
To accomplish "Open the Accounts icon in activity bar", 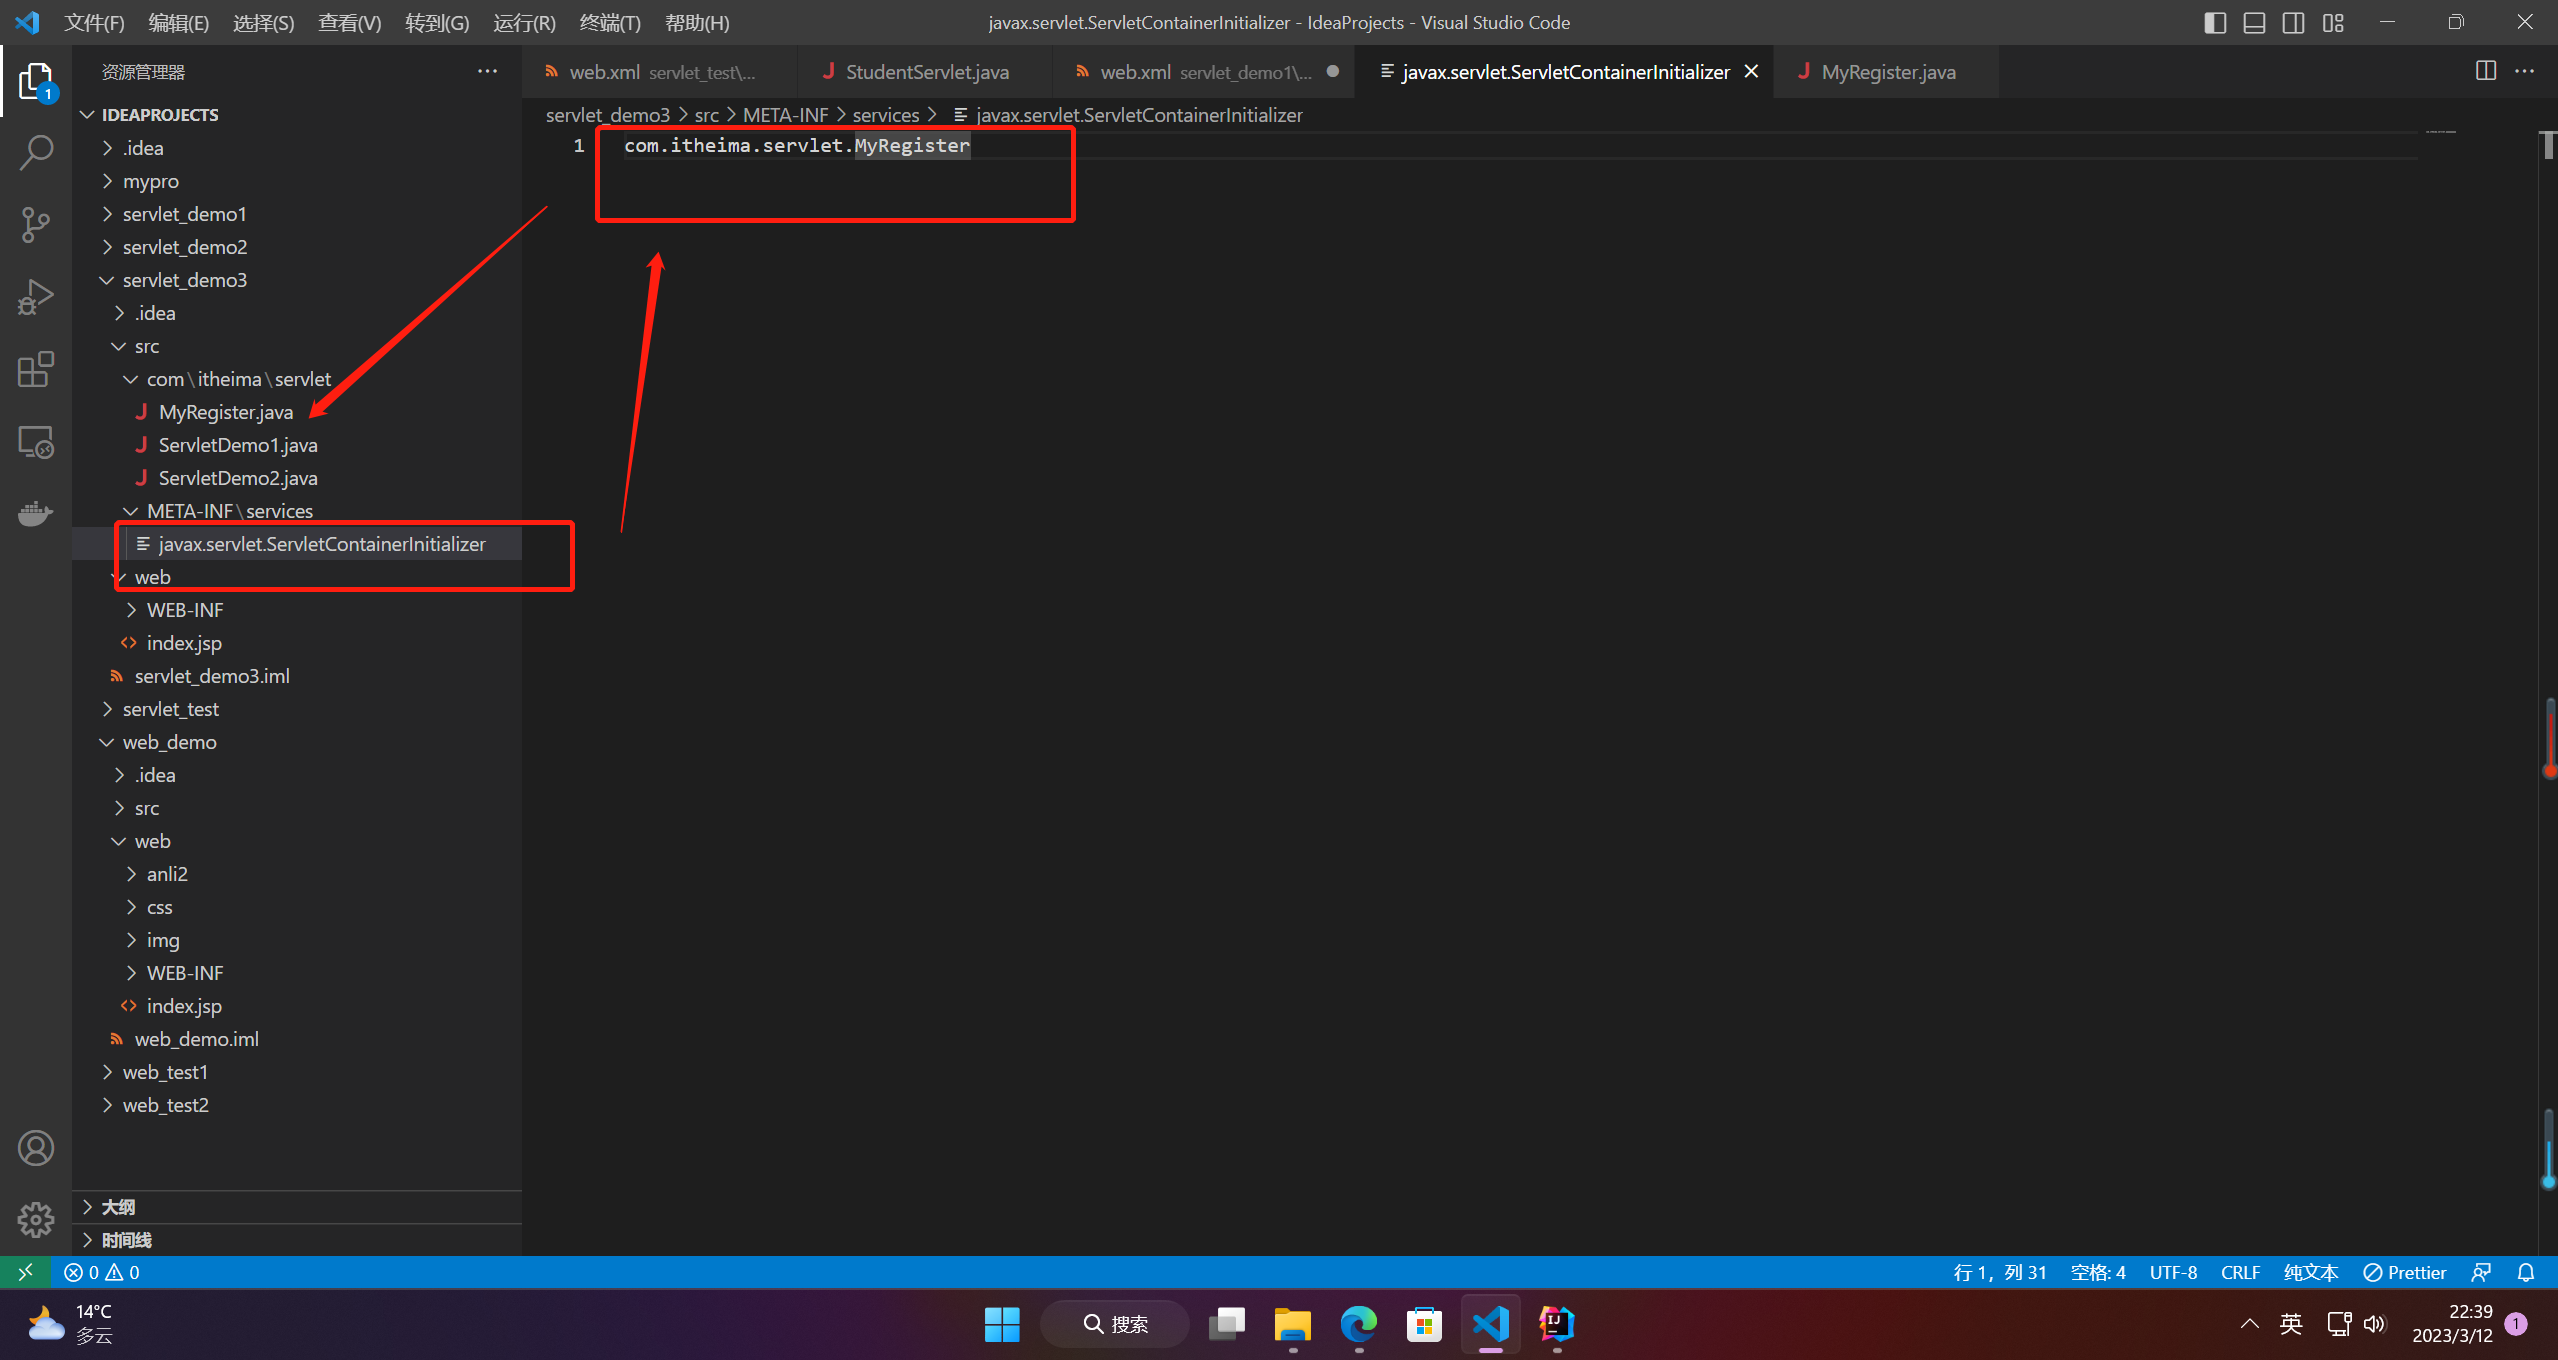I will coord(36,1148).
